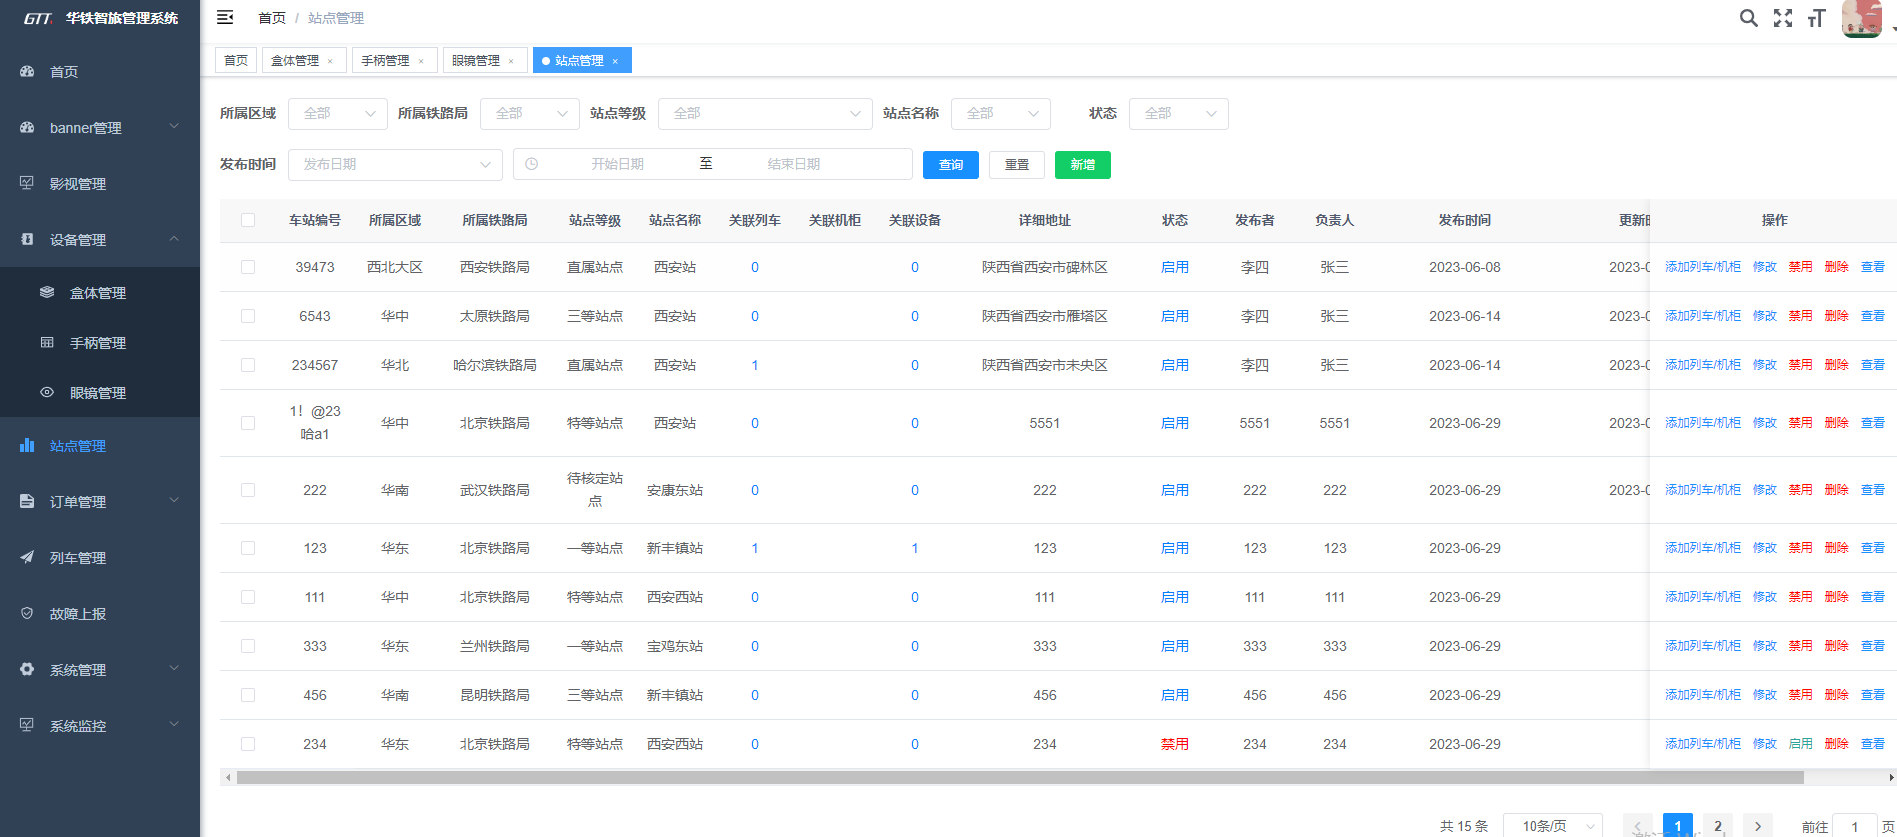Close the 盒体管理 tab
Image resolution: width=1897 pixels, height=837 pixels.
pos(330,61)
